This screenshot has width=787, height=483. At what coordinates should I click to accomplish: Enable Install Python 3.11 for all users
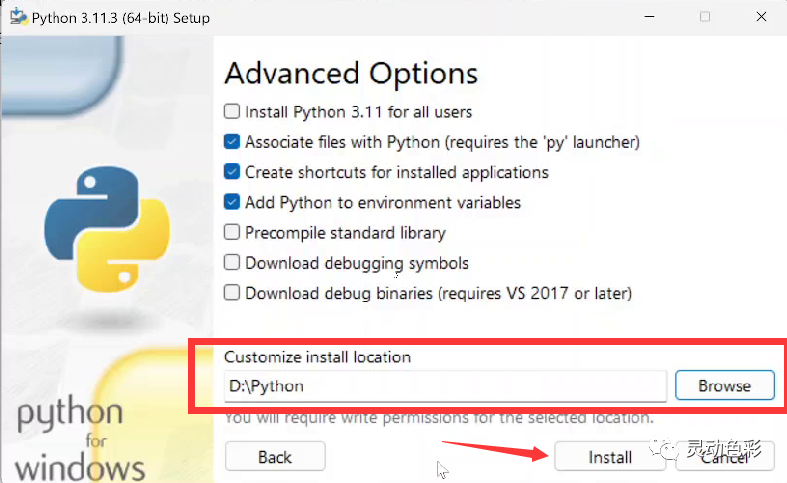232,111
